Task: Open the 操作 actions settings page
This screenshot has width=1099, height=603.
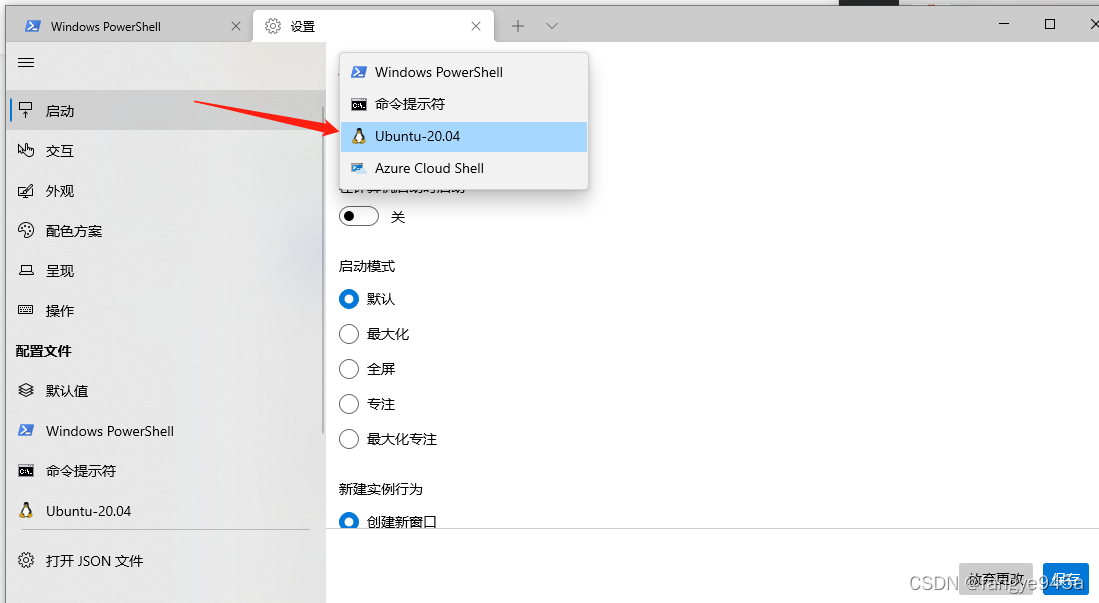Action: pyautogui.click(x=167, y=311)
